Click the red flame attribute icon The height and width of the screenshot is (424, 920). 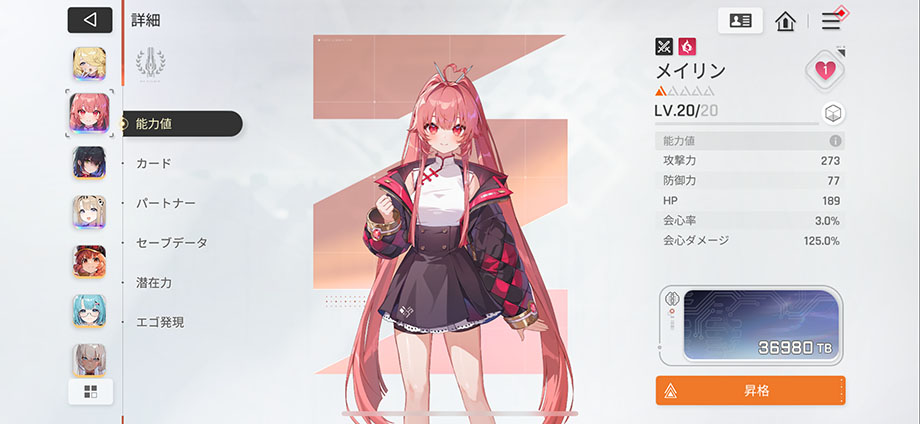(687, 46)
